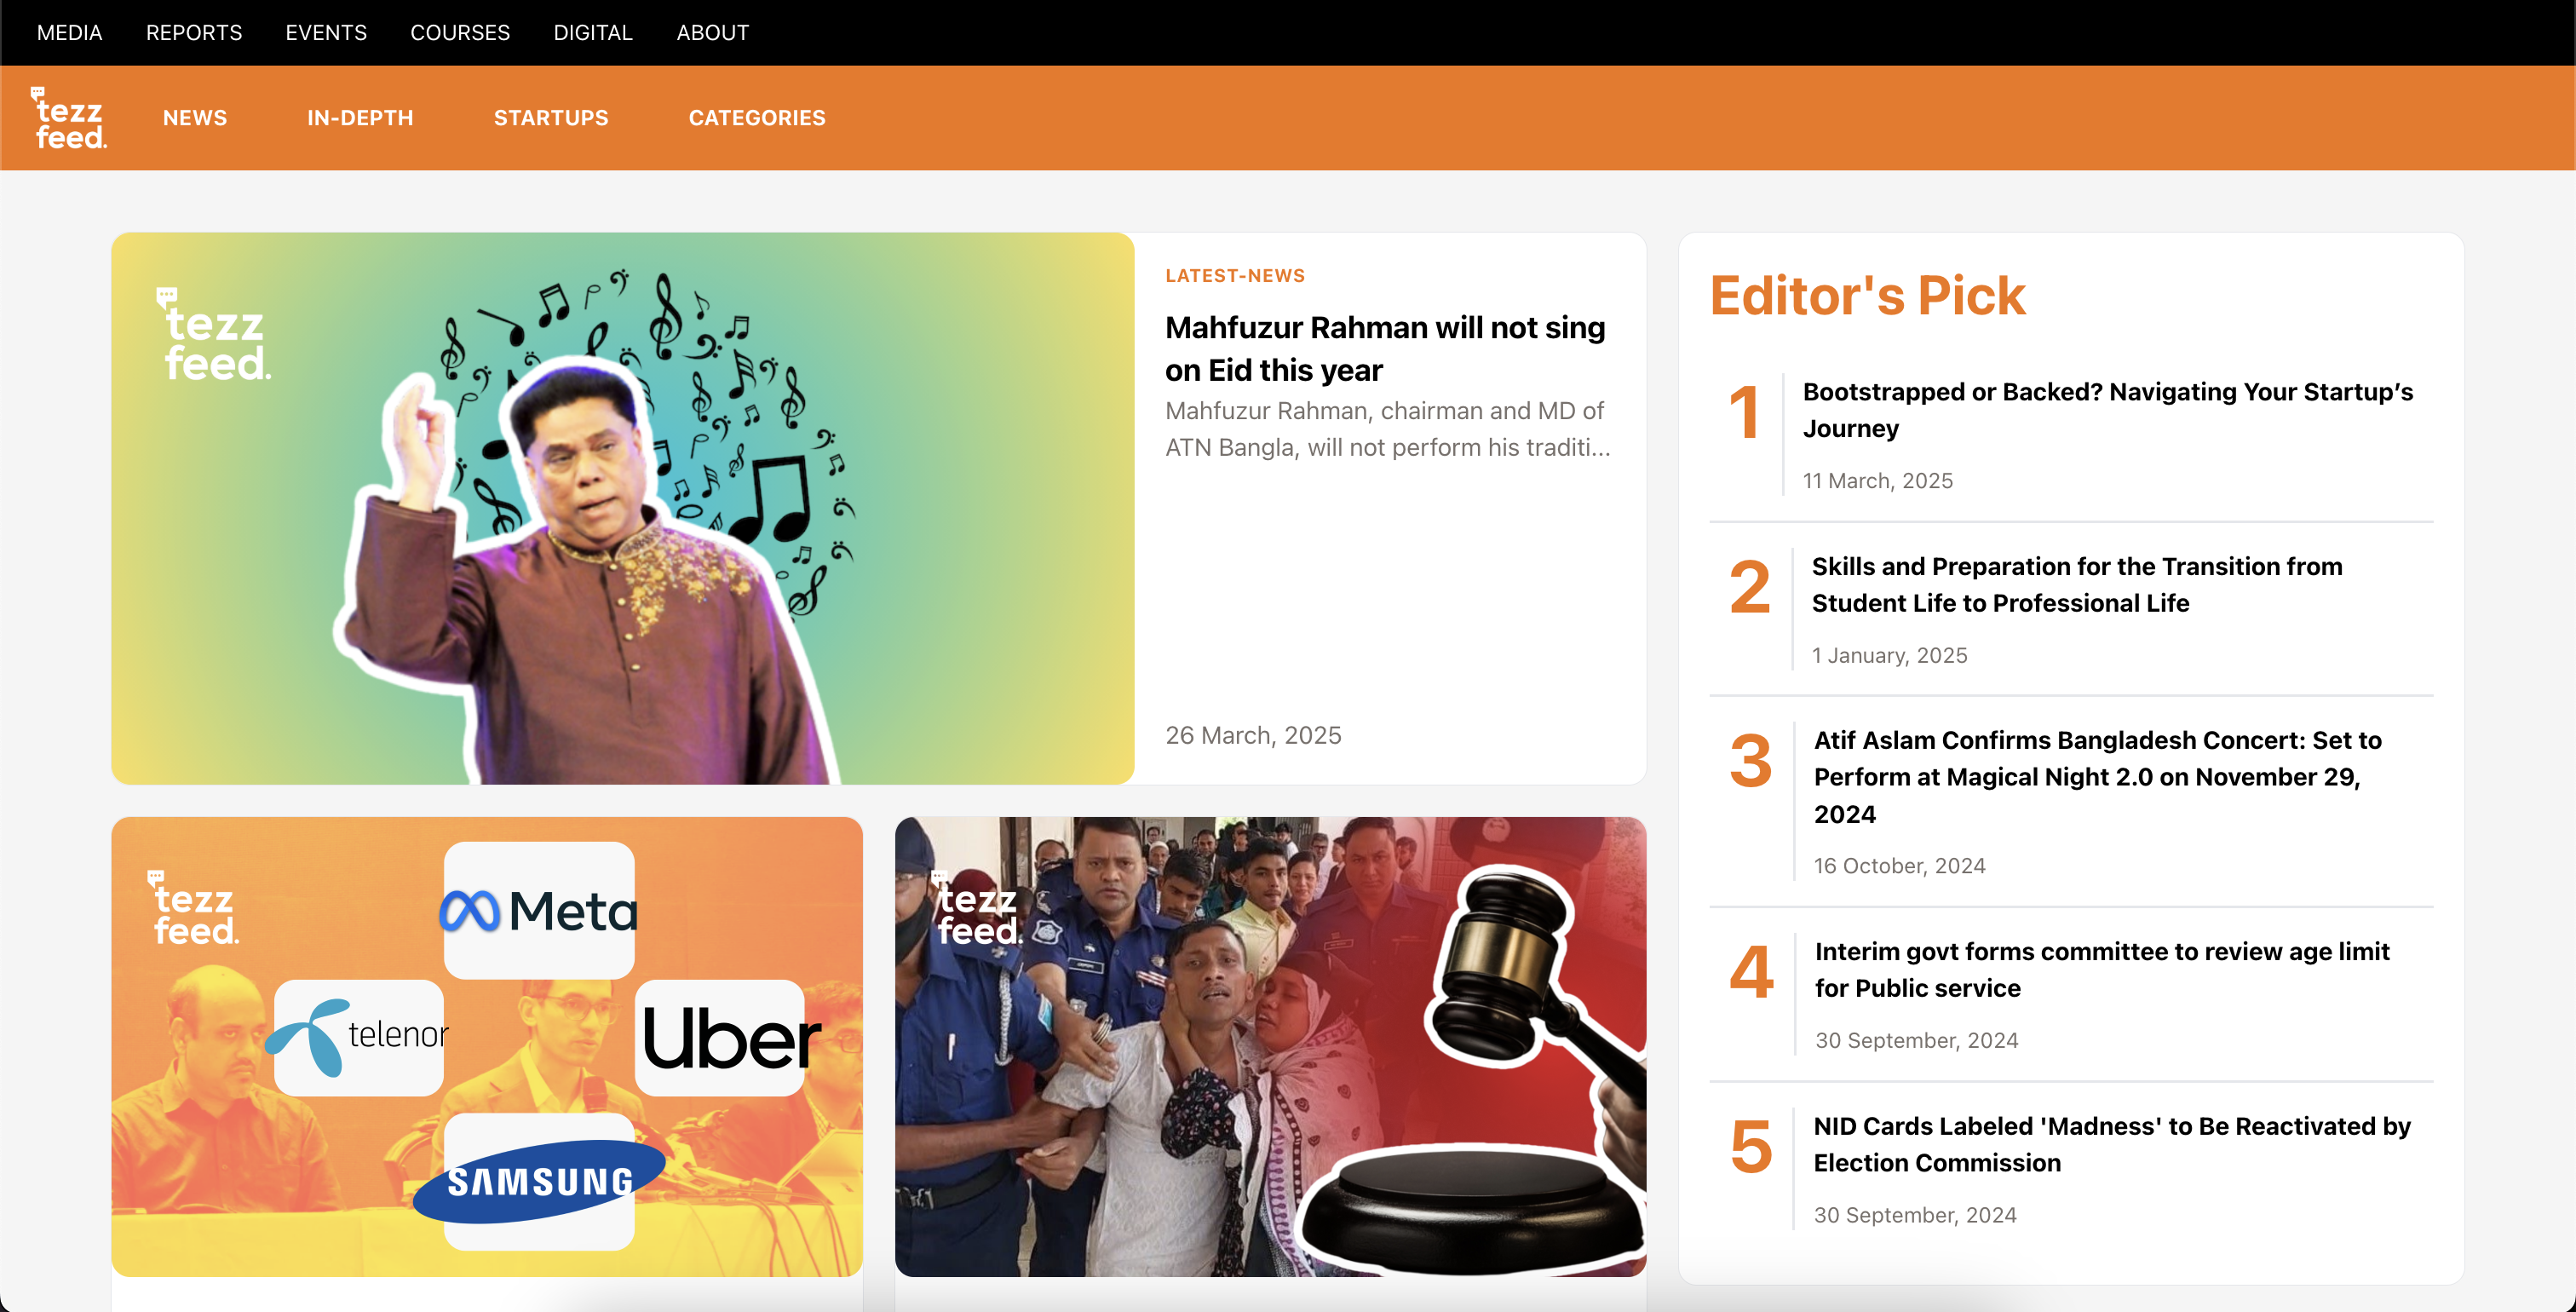The image size is (2576, 1312).
Task: Open the IN-DEPTH section
Action: tap(360, 118)
